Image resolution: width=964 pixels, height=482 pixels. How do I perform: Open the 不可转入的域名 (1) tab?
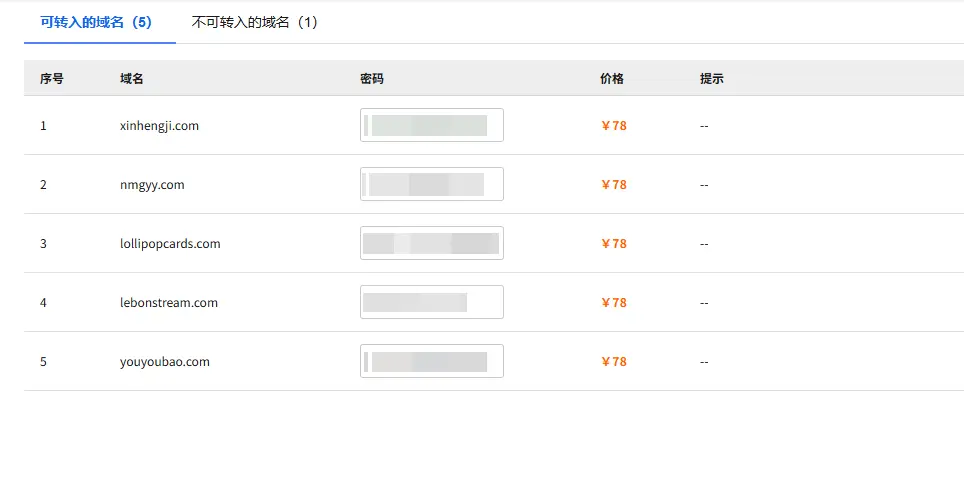click(x=255, y=23)
